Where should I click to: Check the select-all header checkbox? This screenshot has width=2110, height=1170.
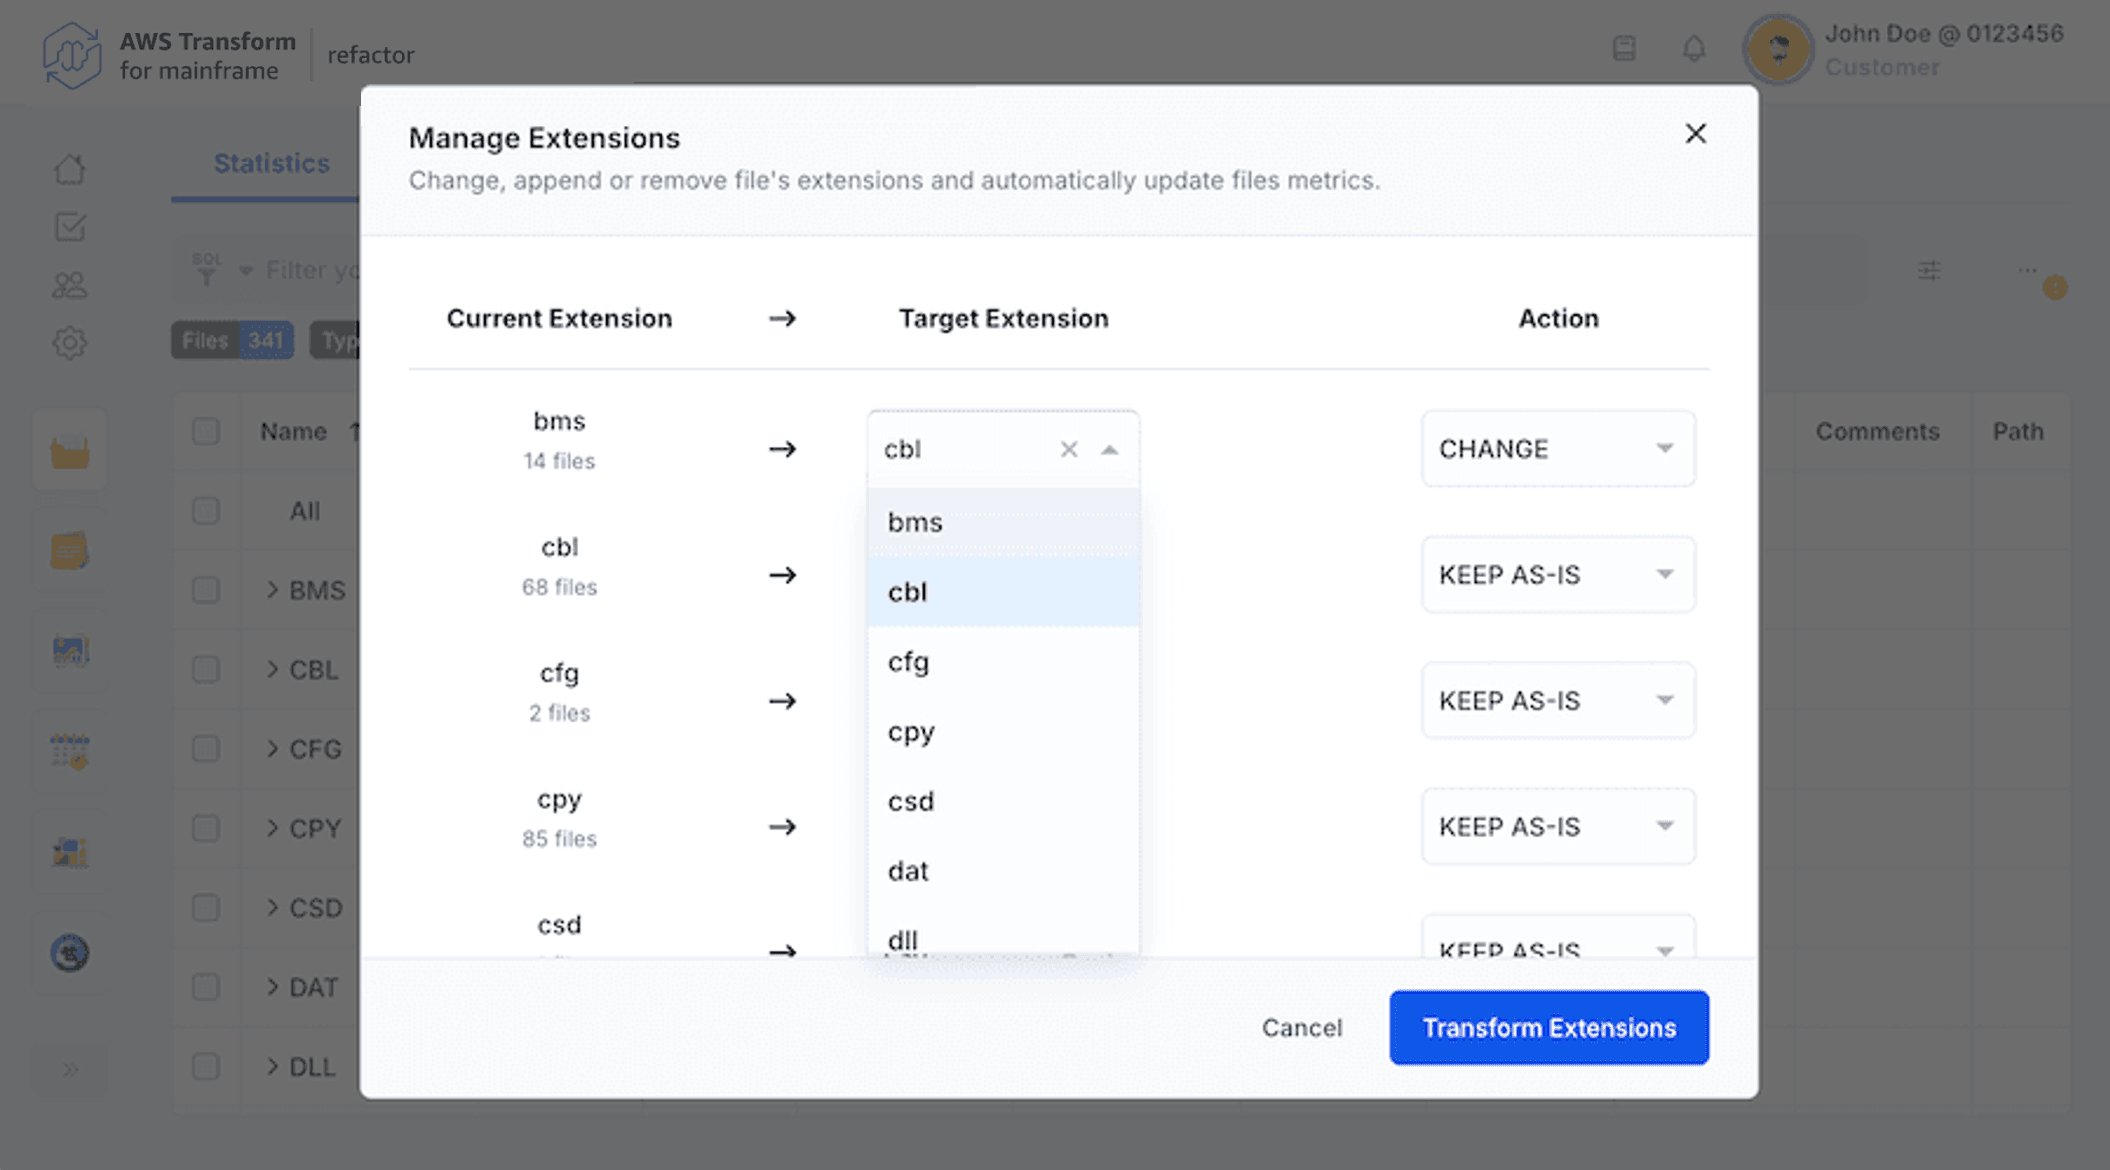coord(206,431)
